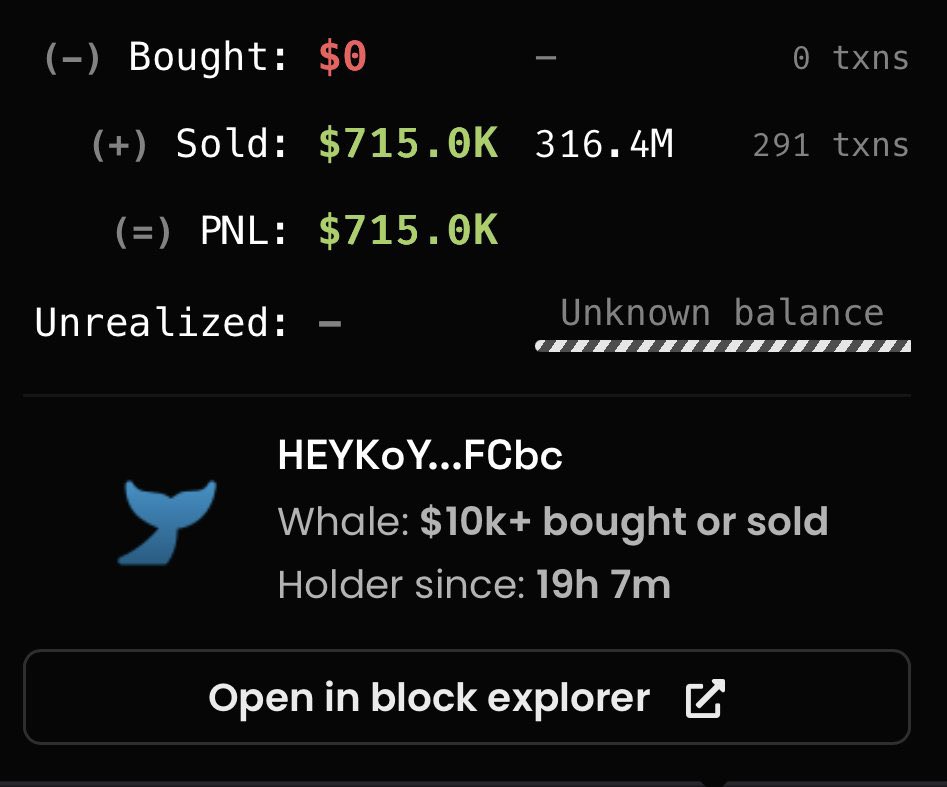The height and width of the screenshot is (787, 947).
Task: Click the 0 txns count
Action: 850,59
